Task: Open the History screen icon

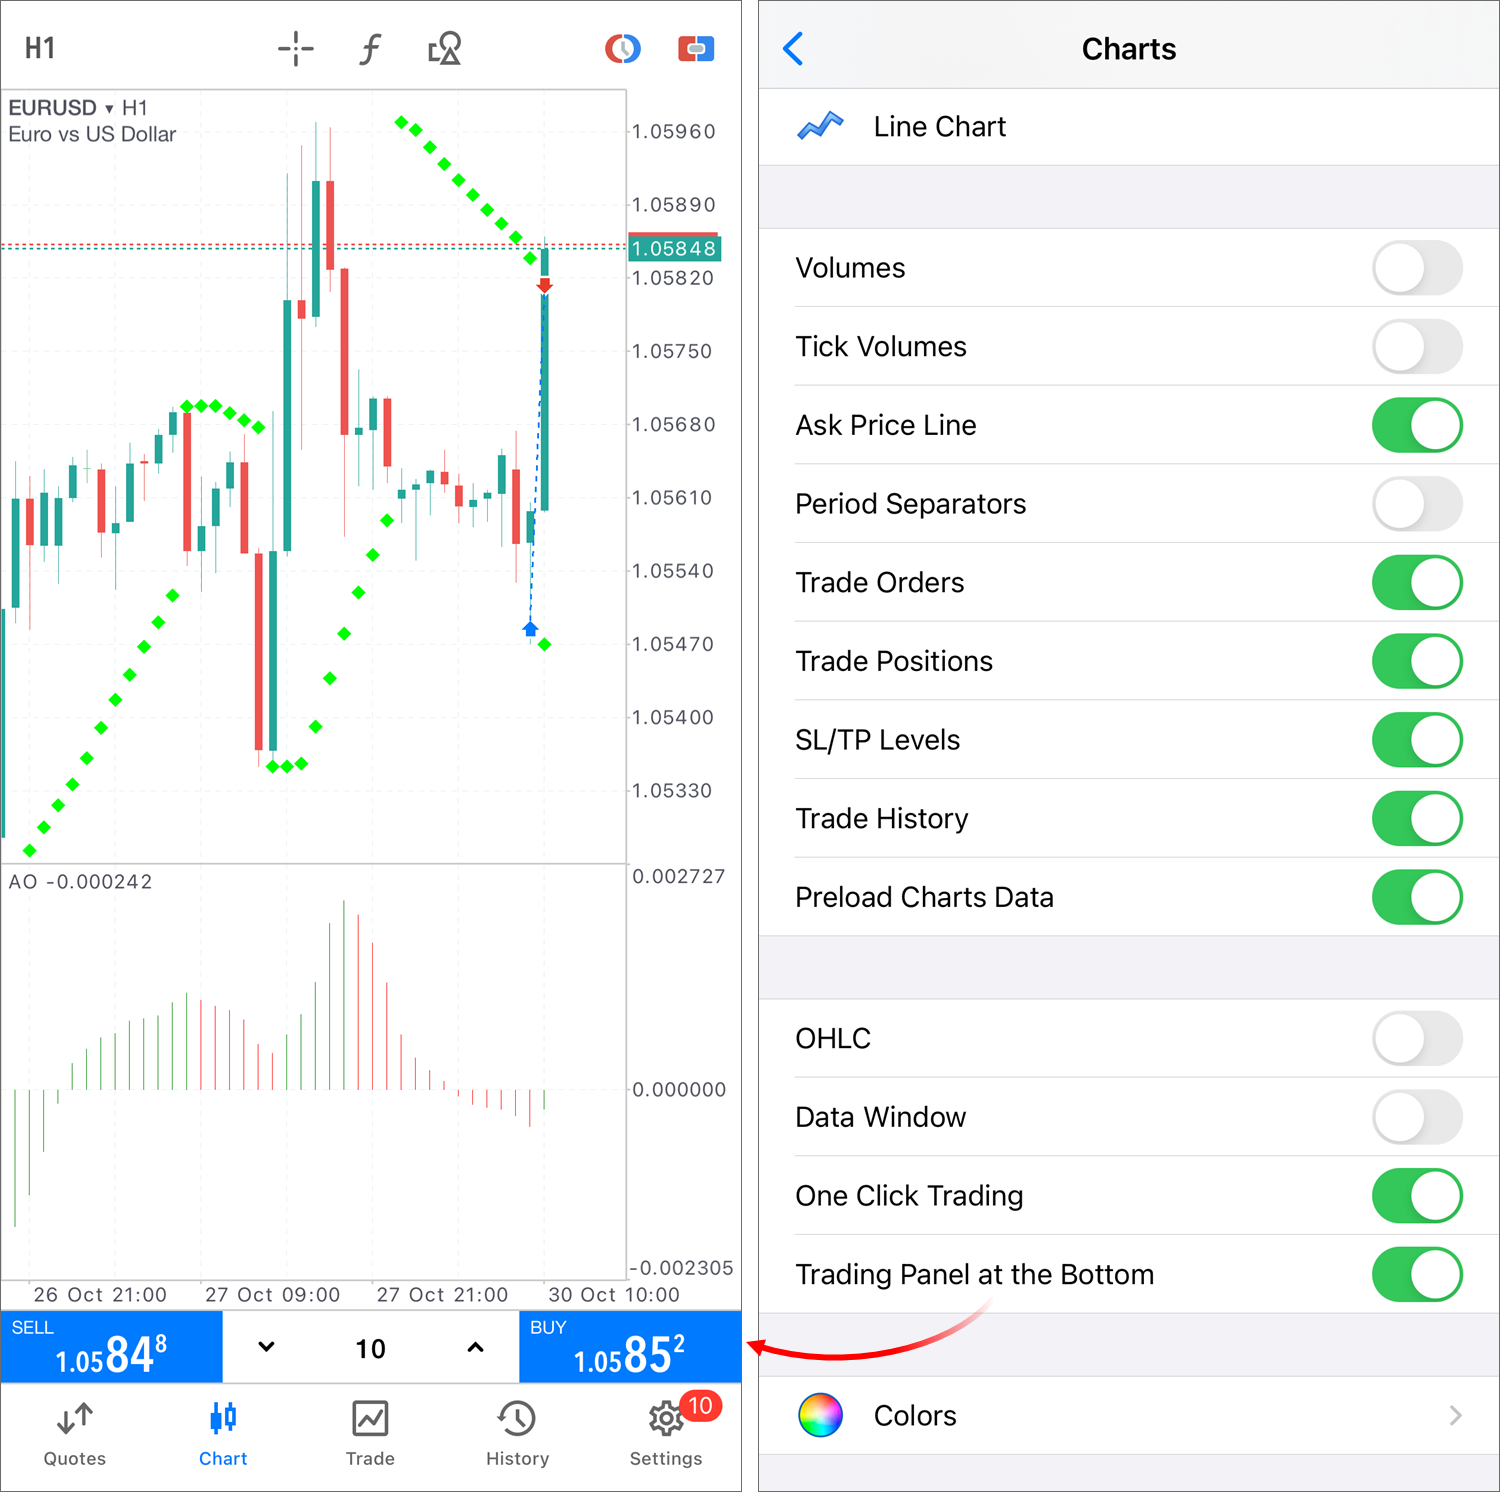Action: (x=516, y=1433)
